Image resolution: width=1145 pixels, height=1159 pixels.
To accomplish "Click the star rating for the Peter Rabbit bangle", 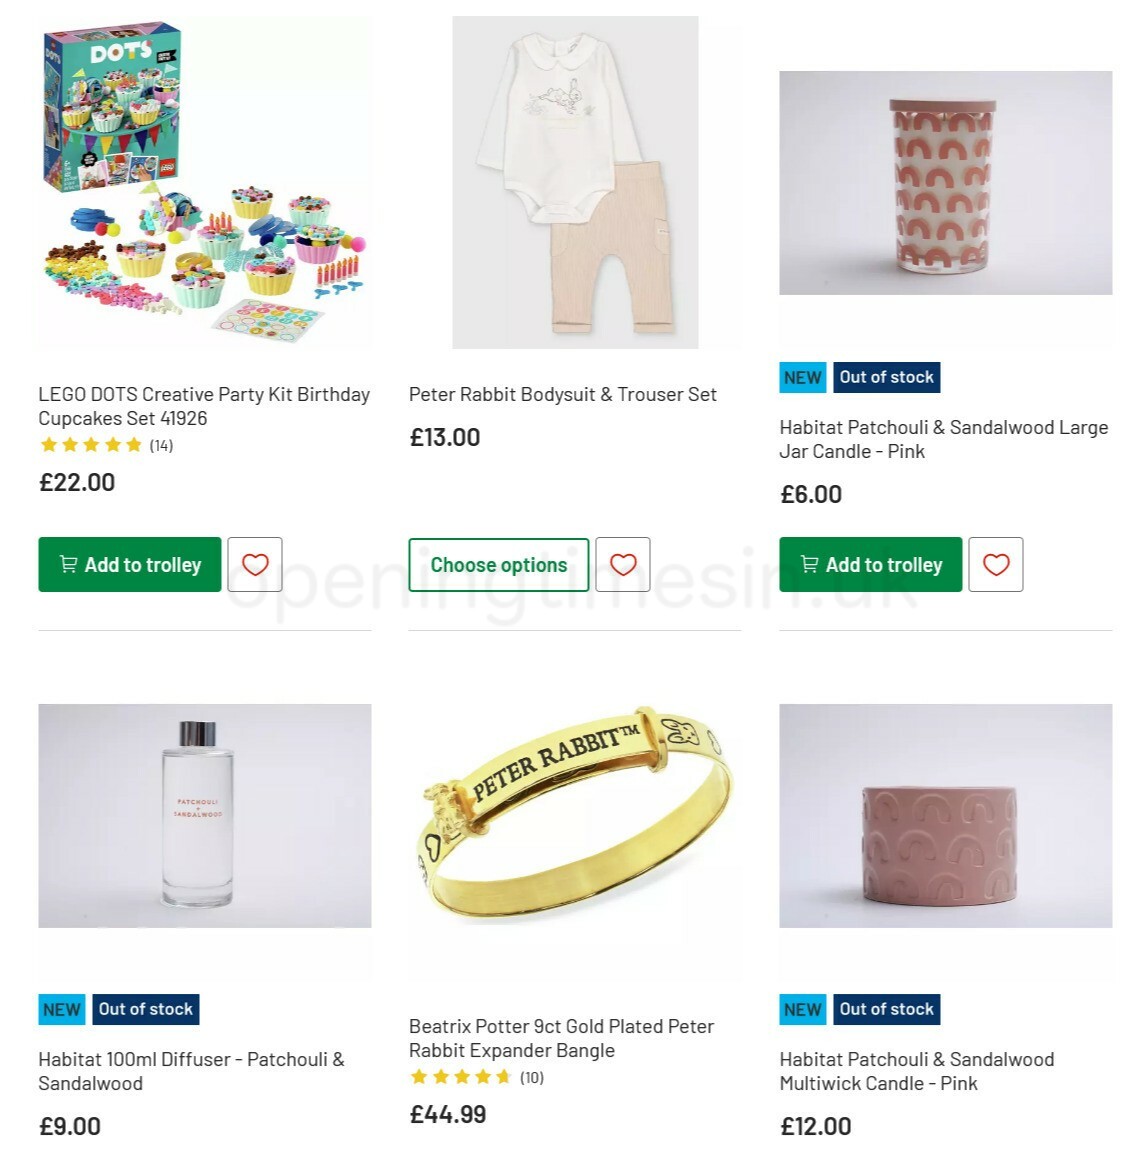I will click(460, 1078).
